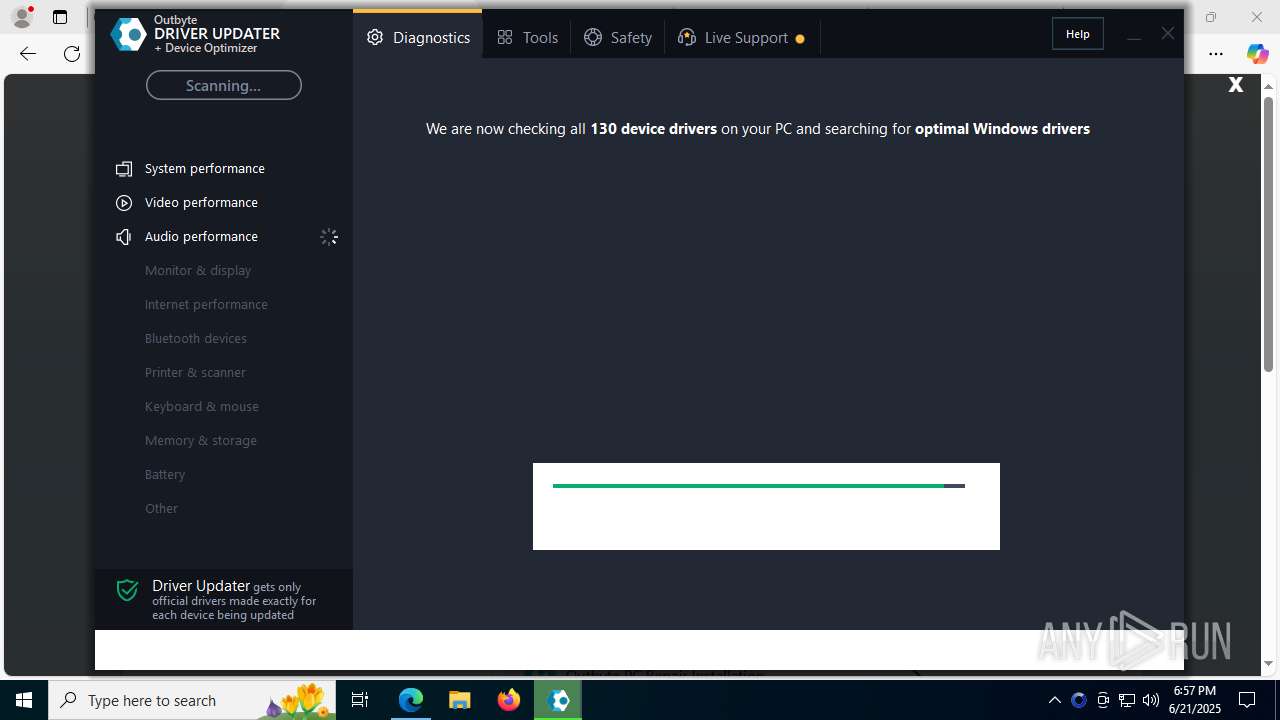Viewport: 1280px width, 720px height.
Task: Open browser settings and more menu
Action: 1216,54
